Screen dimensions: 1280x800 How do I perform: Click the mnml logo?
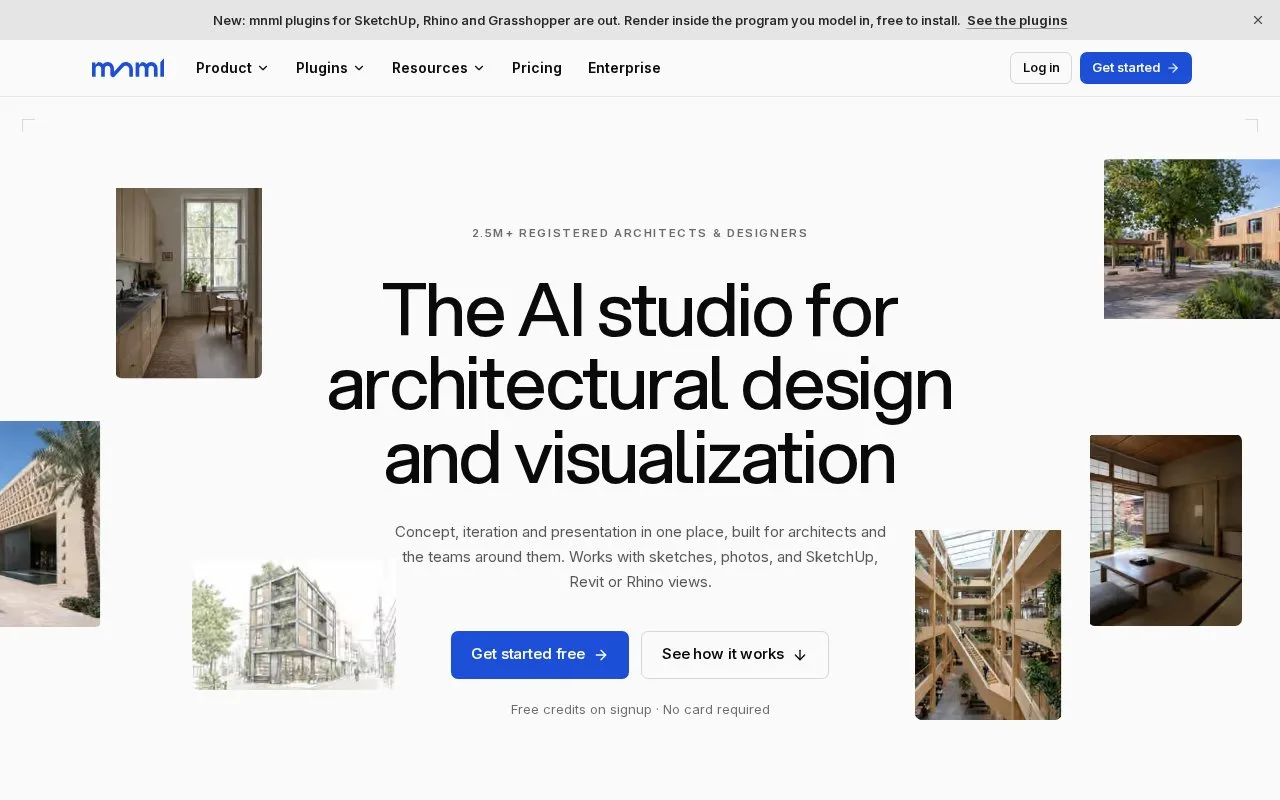[128, 68]
